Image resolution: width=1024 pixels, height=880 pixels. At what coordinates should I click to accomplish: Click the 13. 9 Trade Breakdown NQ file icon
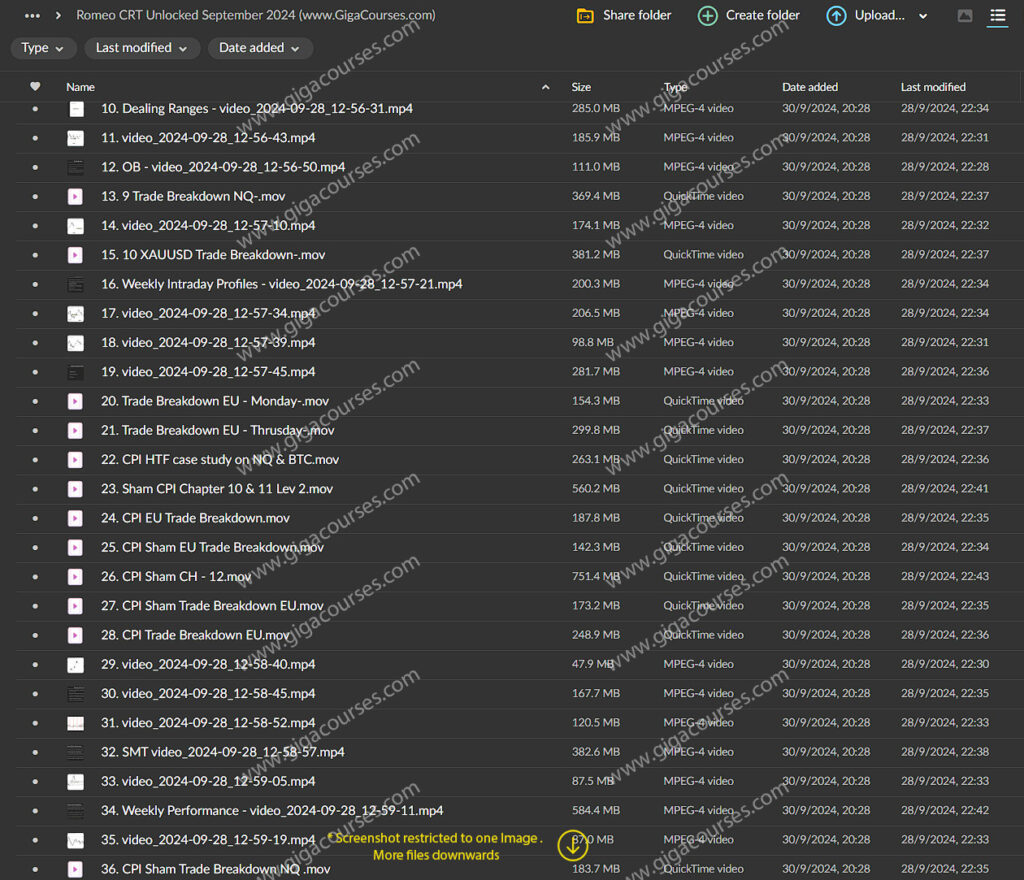(76, 197)
